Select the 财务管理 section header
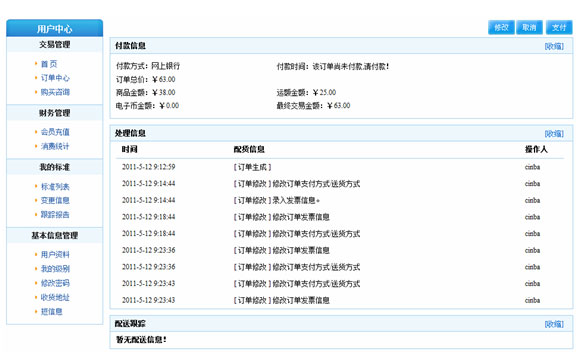This screenshot has height=363, width=576. coord(55,113)
